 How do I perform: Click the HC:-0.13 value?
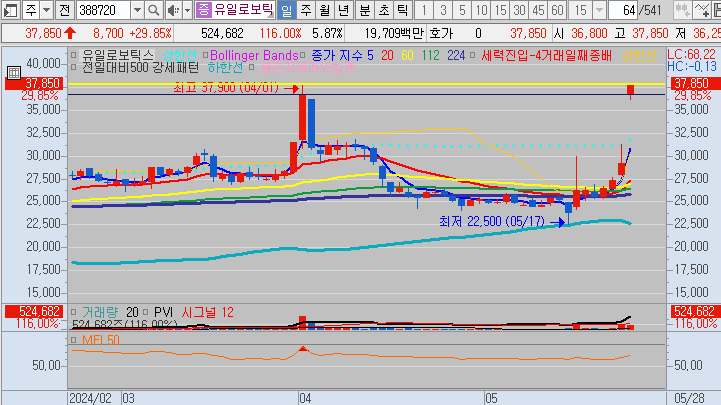coord(692,67)
